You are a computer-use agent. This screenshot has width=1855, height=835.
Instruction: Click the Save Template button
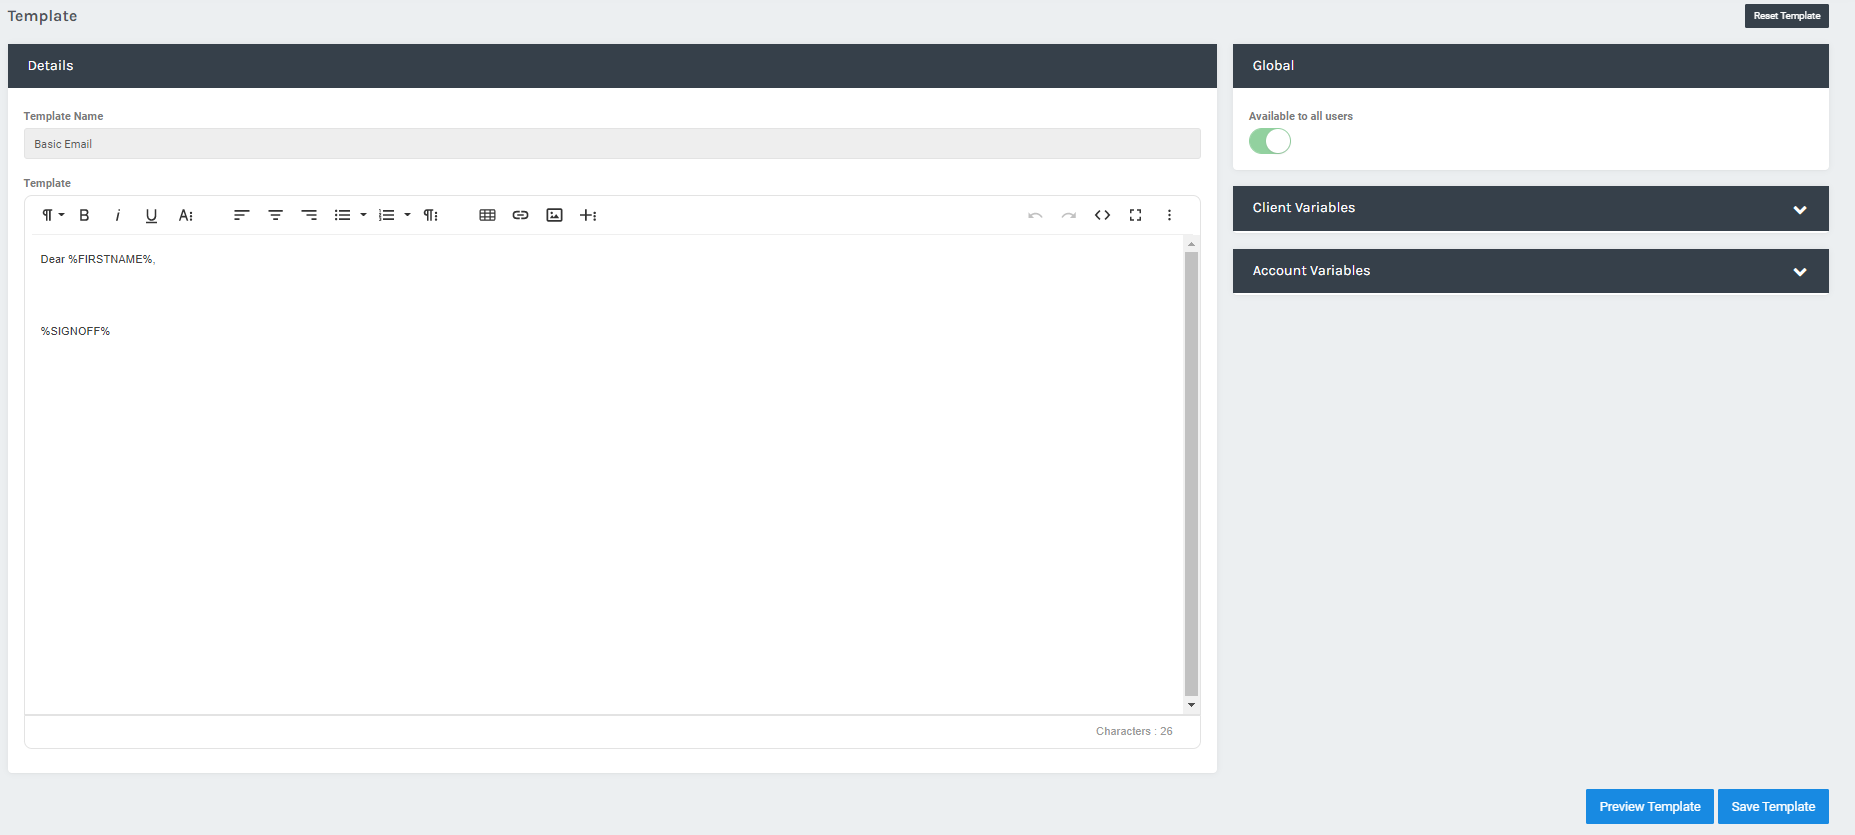click(x=1773, y=807)
